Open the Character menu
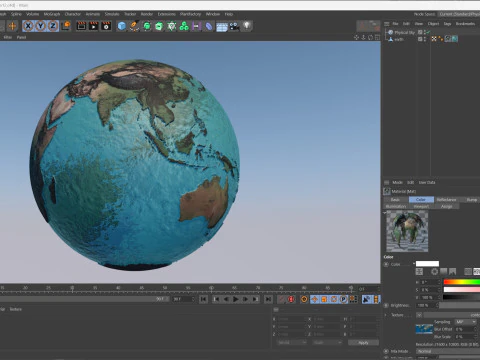Screen dimensions: 480x360 click(x=73, y=14)
